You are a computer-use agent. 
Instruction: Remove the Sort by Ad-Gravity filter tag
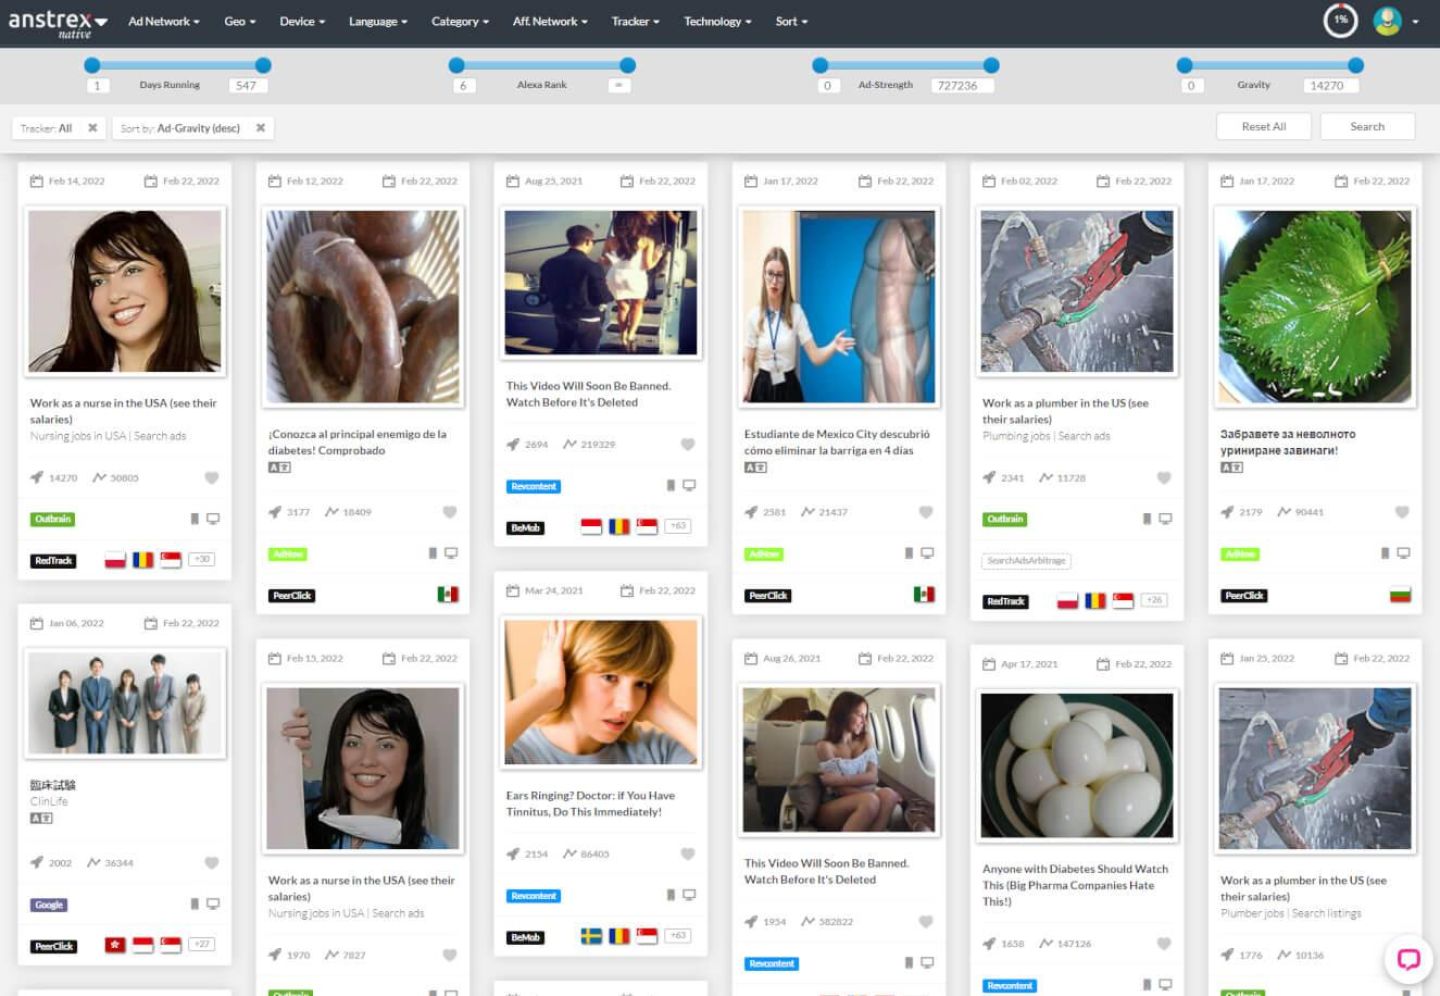260,128
